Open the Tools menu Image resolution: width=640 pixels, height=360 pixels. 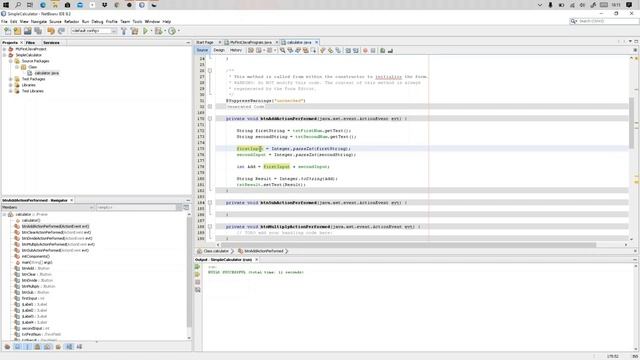[x=137, y=21]
